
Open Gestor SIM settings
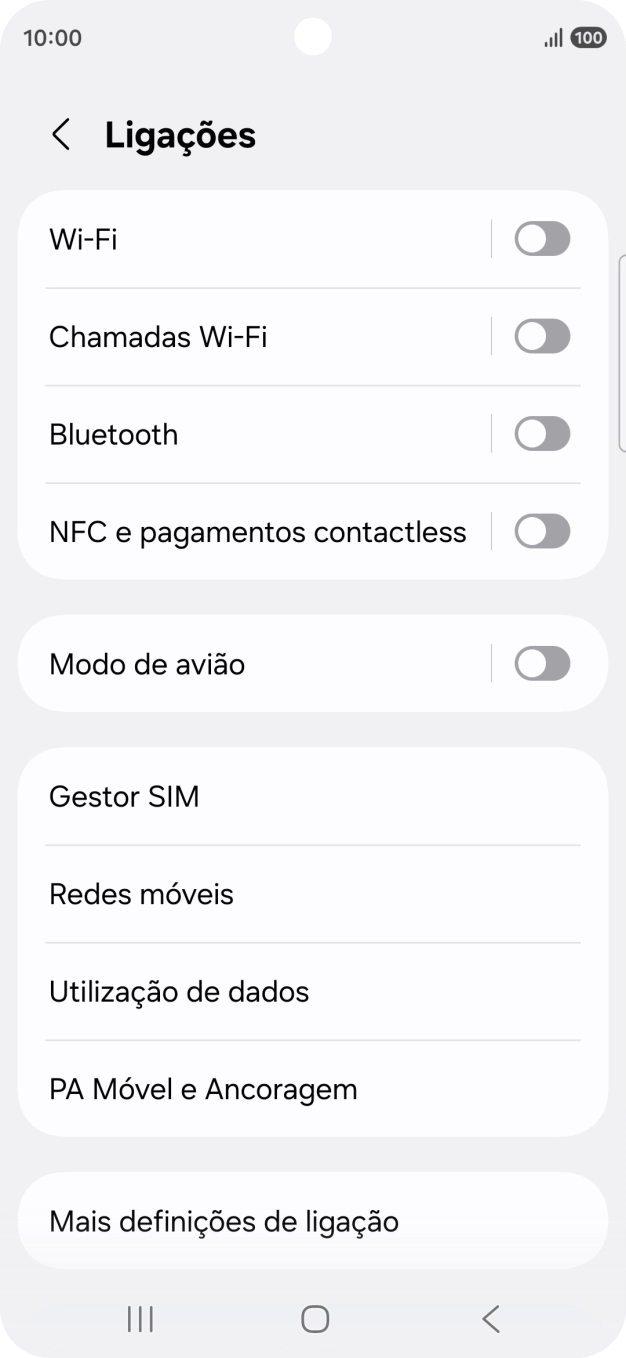(x=124, y=796)
